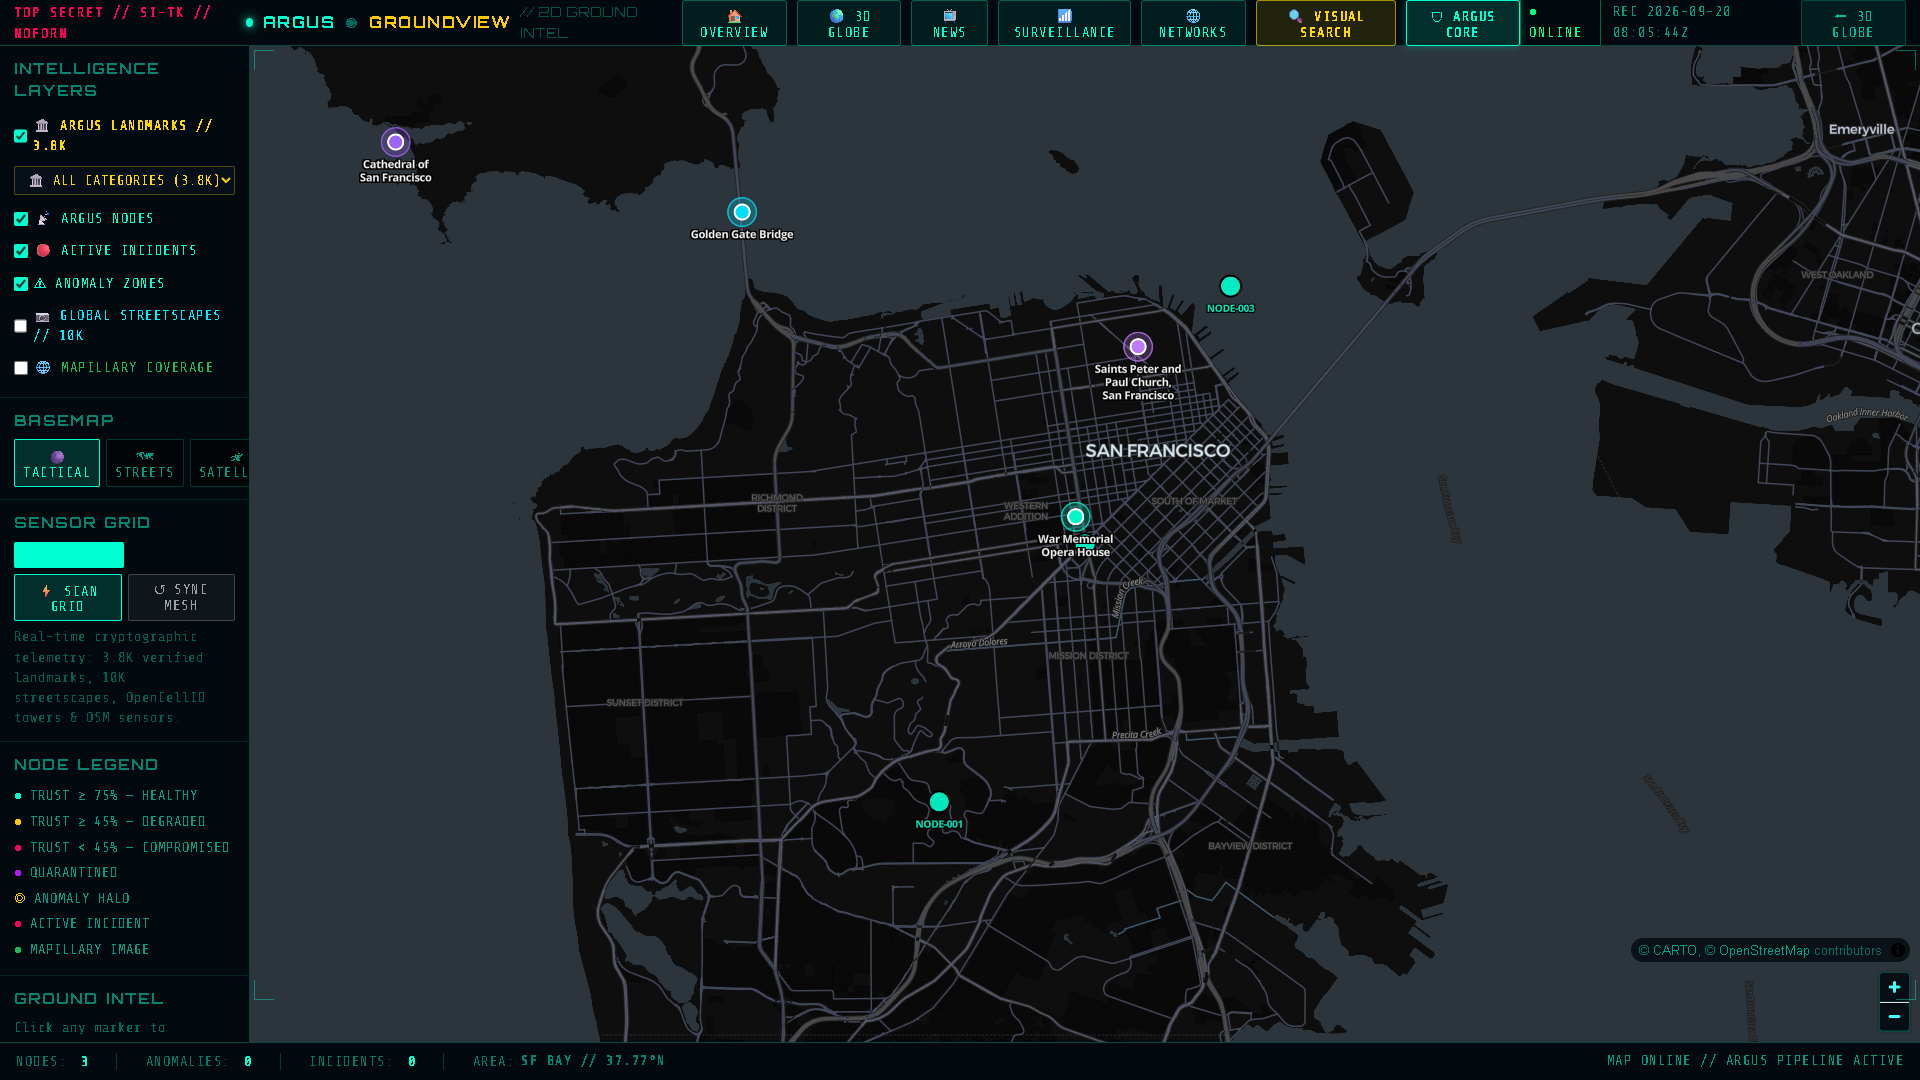The width and height of the screenshot is (1920, 1080).
Task: Open the Surveillance tab
Action: pyautogui.click(x=1064, y=23)
